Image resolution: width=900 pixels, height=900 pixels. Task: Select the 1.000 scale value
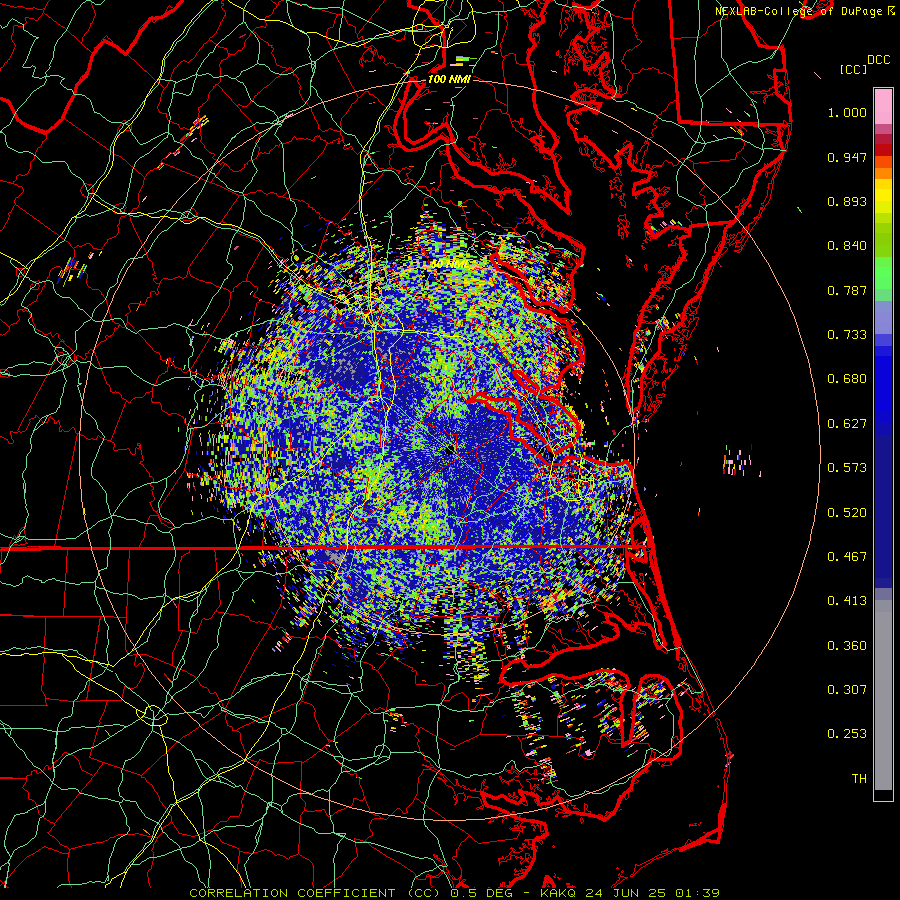pyautogui.click(x=847, y=112)
